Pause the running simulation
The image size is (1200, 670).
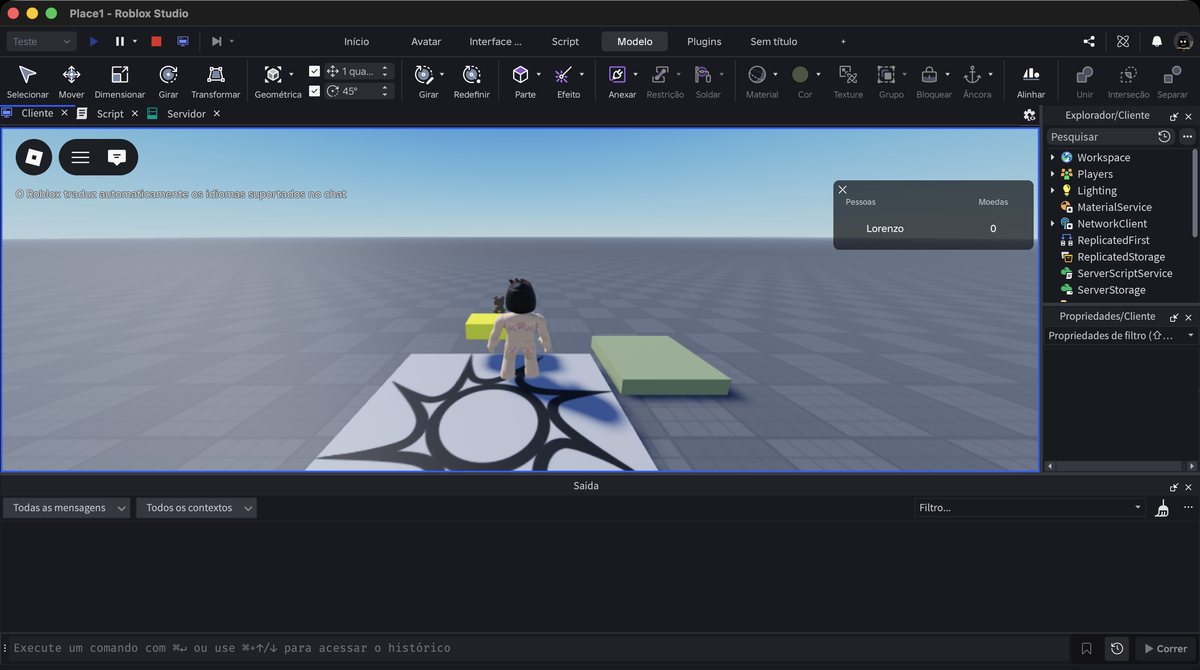click(120, 41)
